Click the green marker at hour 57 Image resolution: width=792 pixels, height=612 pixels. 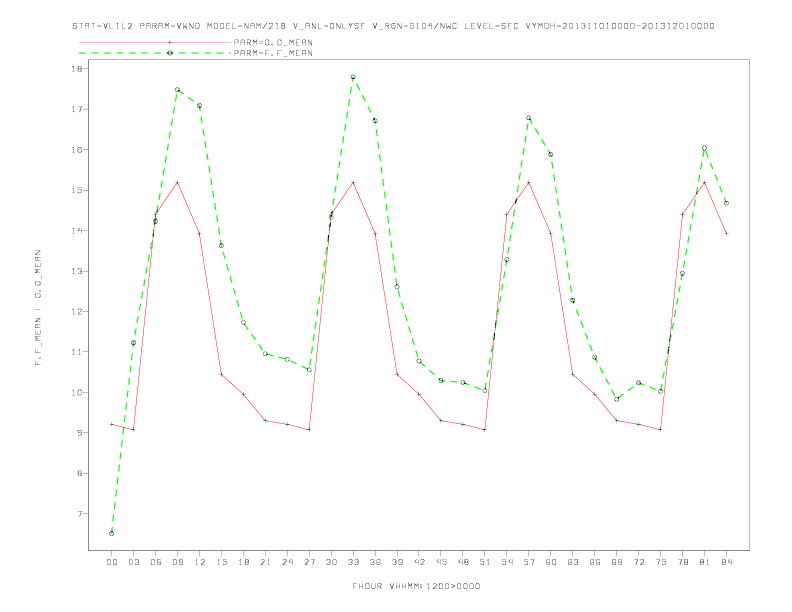point(529,118)
